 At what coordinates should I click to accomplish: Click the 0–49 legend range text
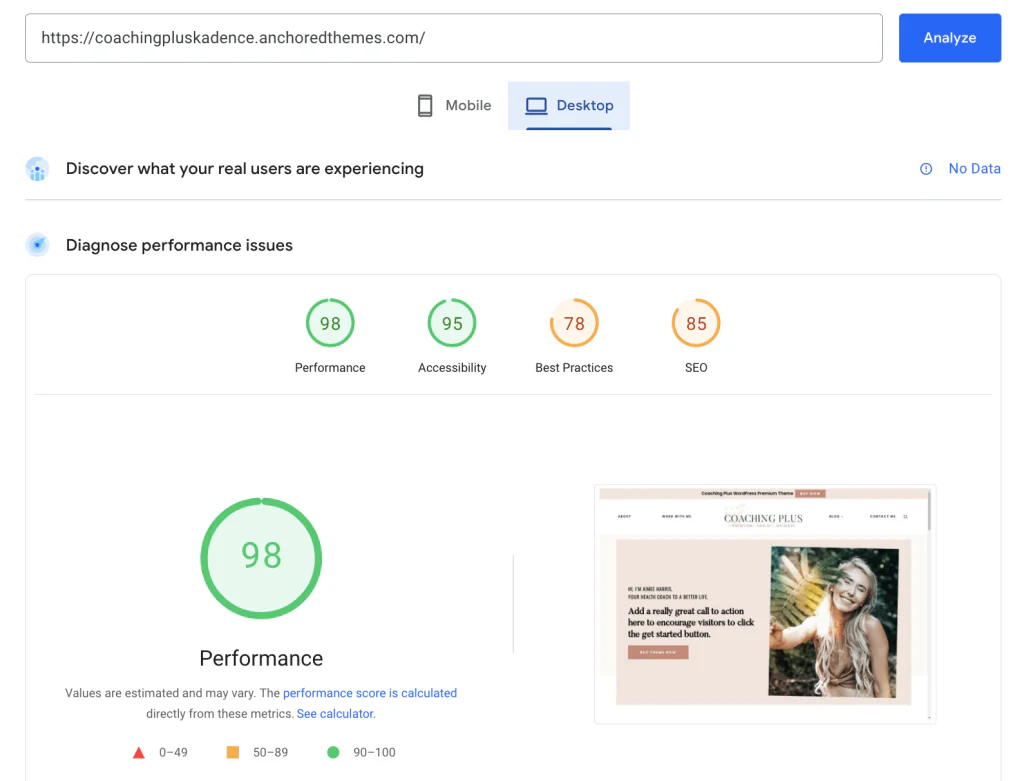point(173,752)
